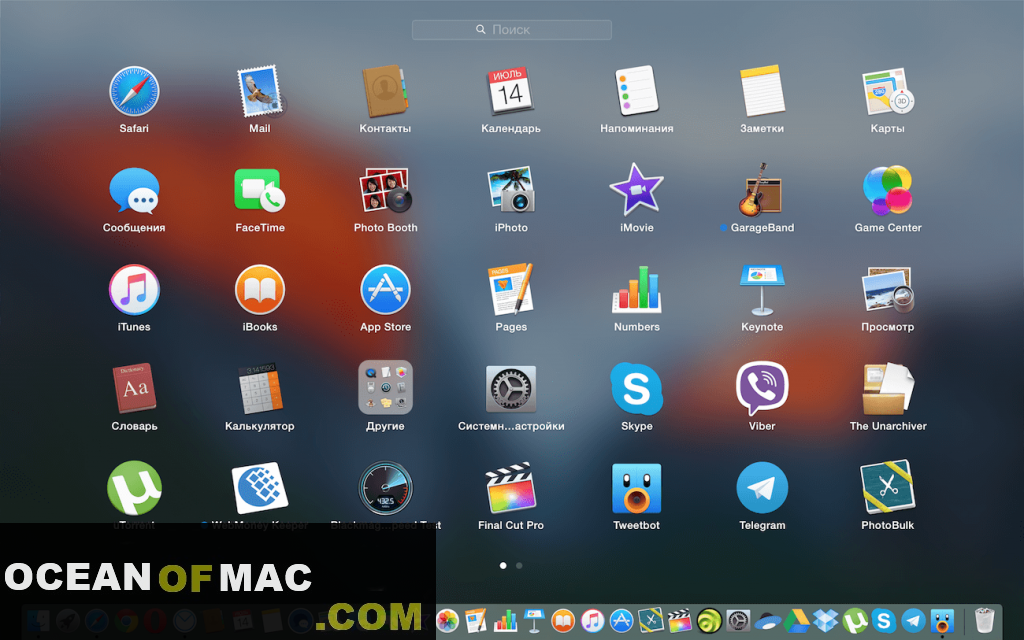The width and height of the screenshot is (1024, 640).
Task: Launch the Карты maps app
Action: click(x=888, y=91)
